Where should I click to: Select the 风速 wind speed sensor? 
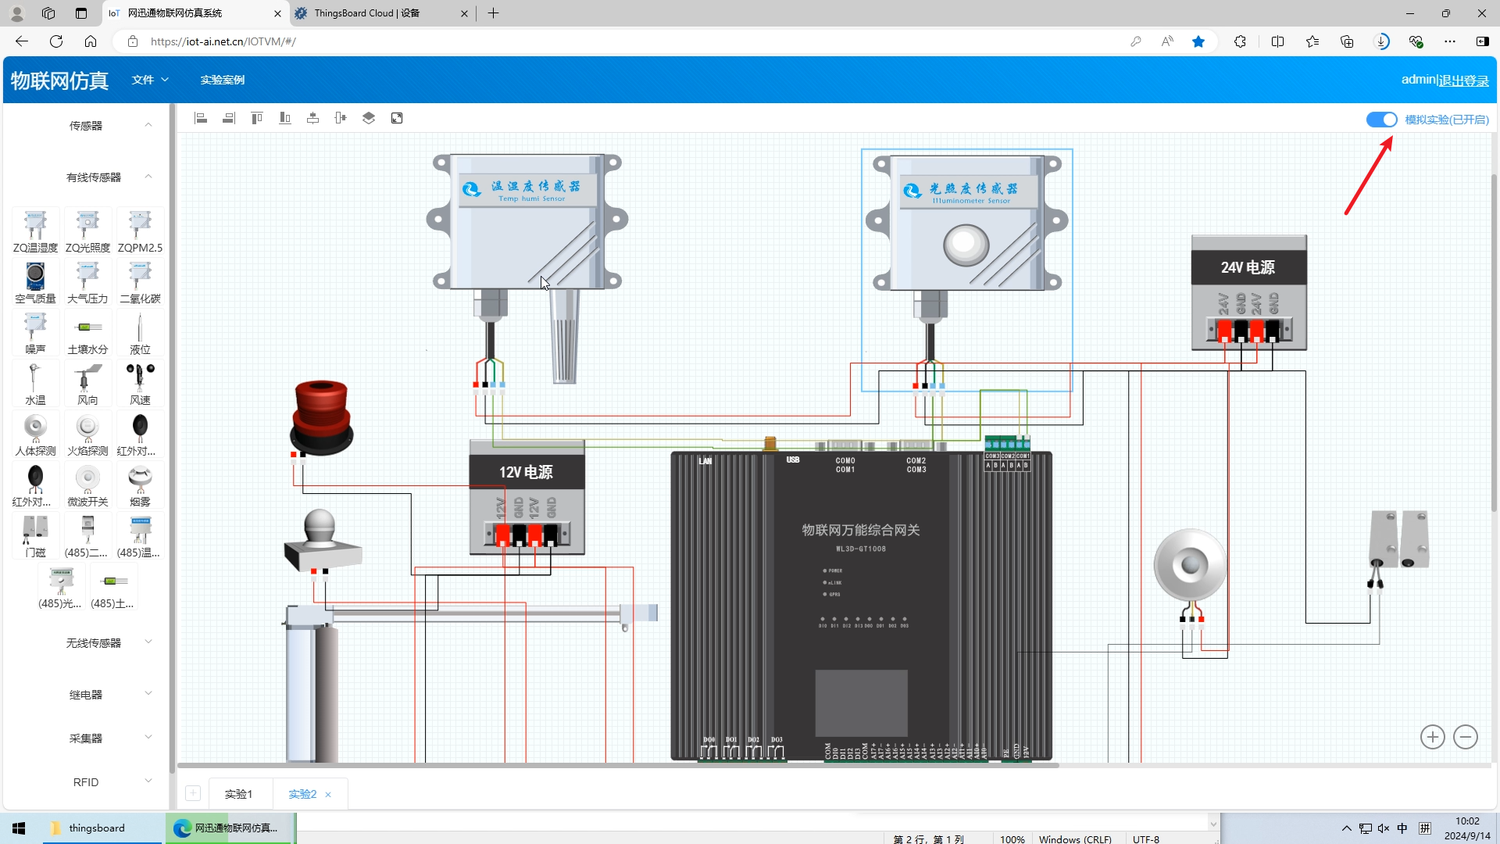[x=140, y=384]
